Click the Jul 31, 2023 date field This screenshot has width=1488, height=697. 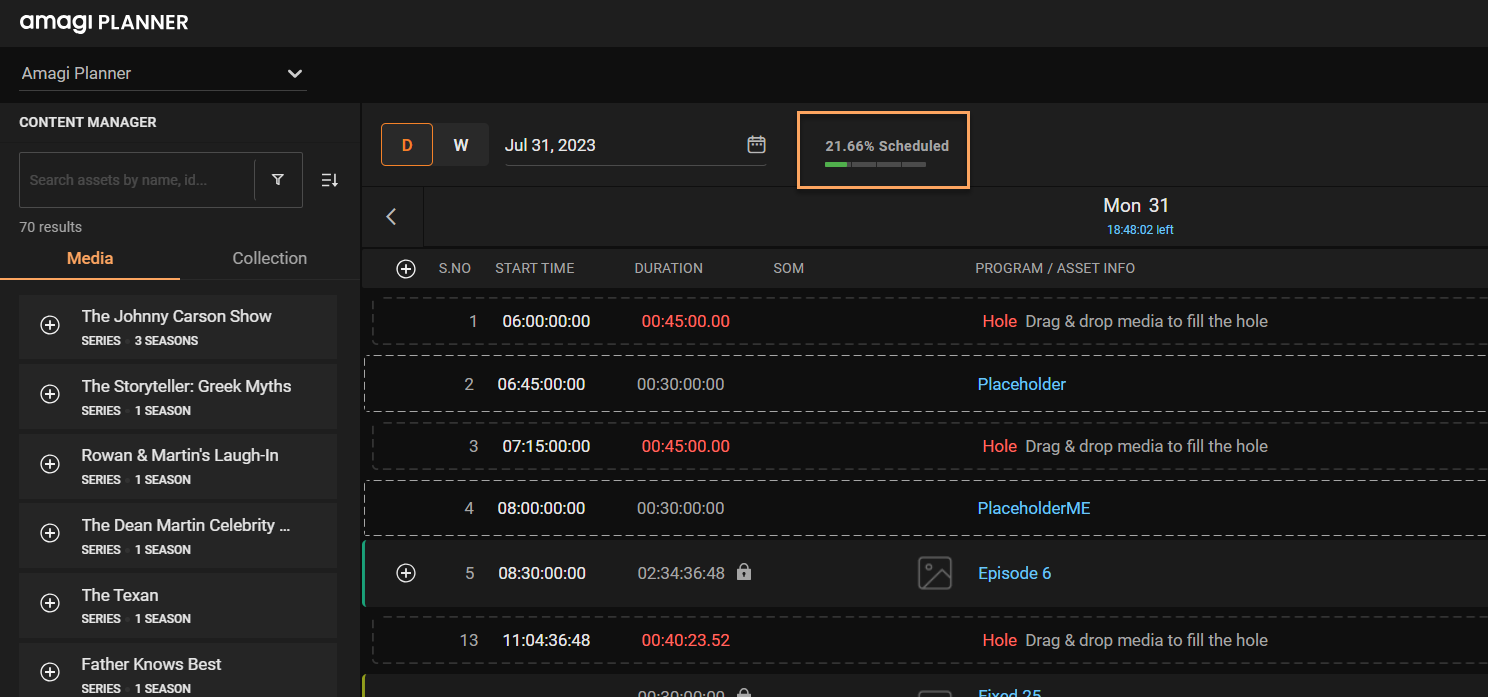point(636,145)
